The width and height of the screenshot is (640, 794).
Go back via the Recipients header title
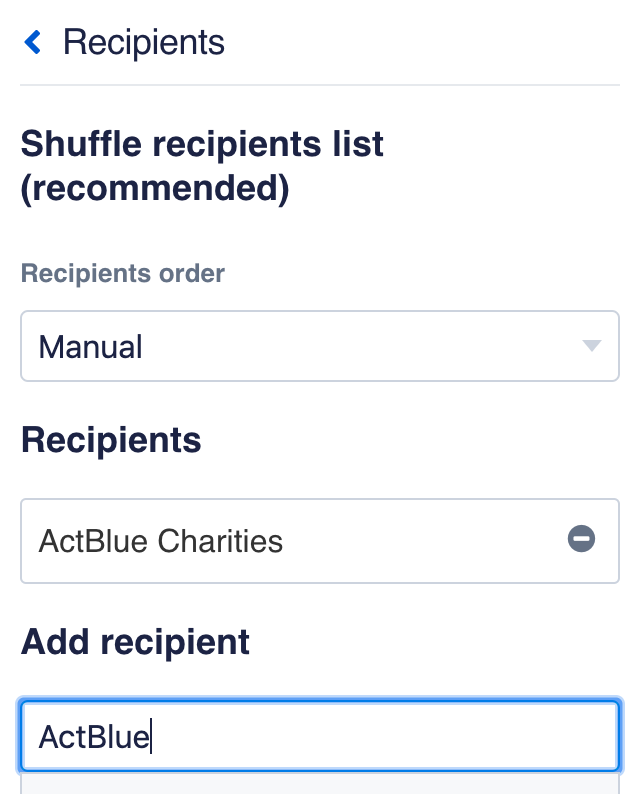[x=144, y=43]
